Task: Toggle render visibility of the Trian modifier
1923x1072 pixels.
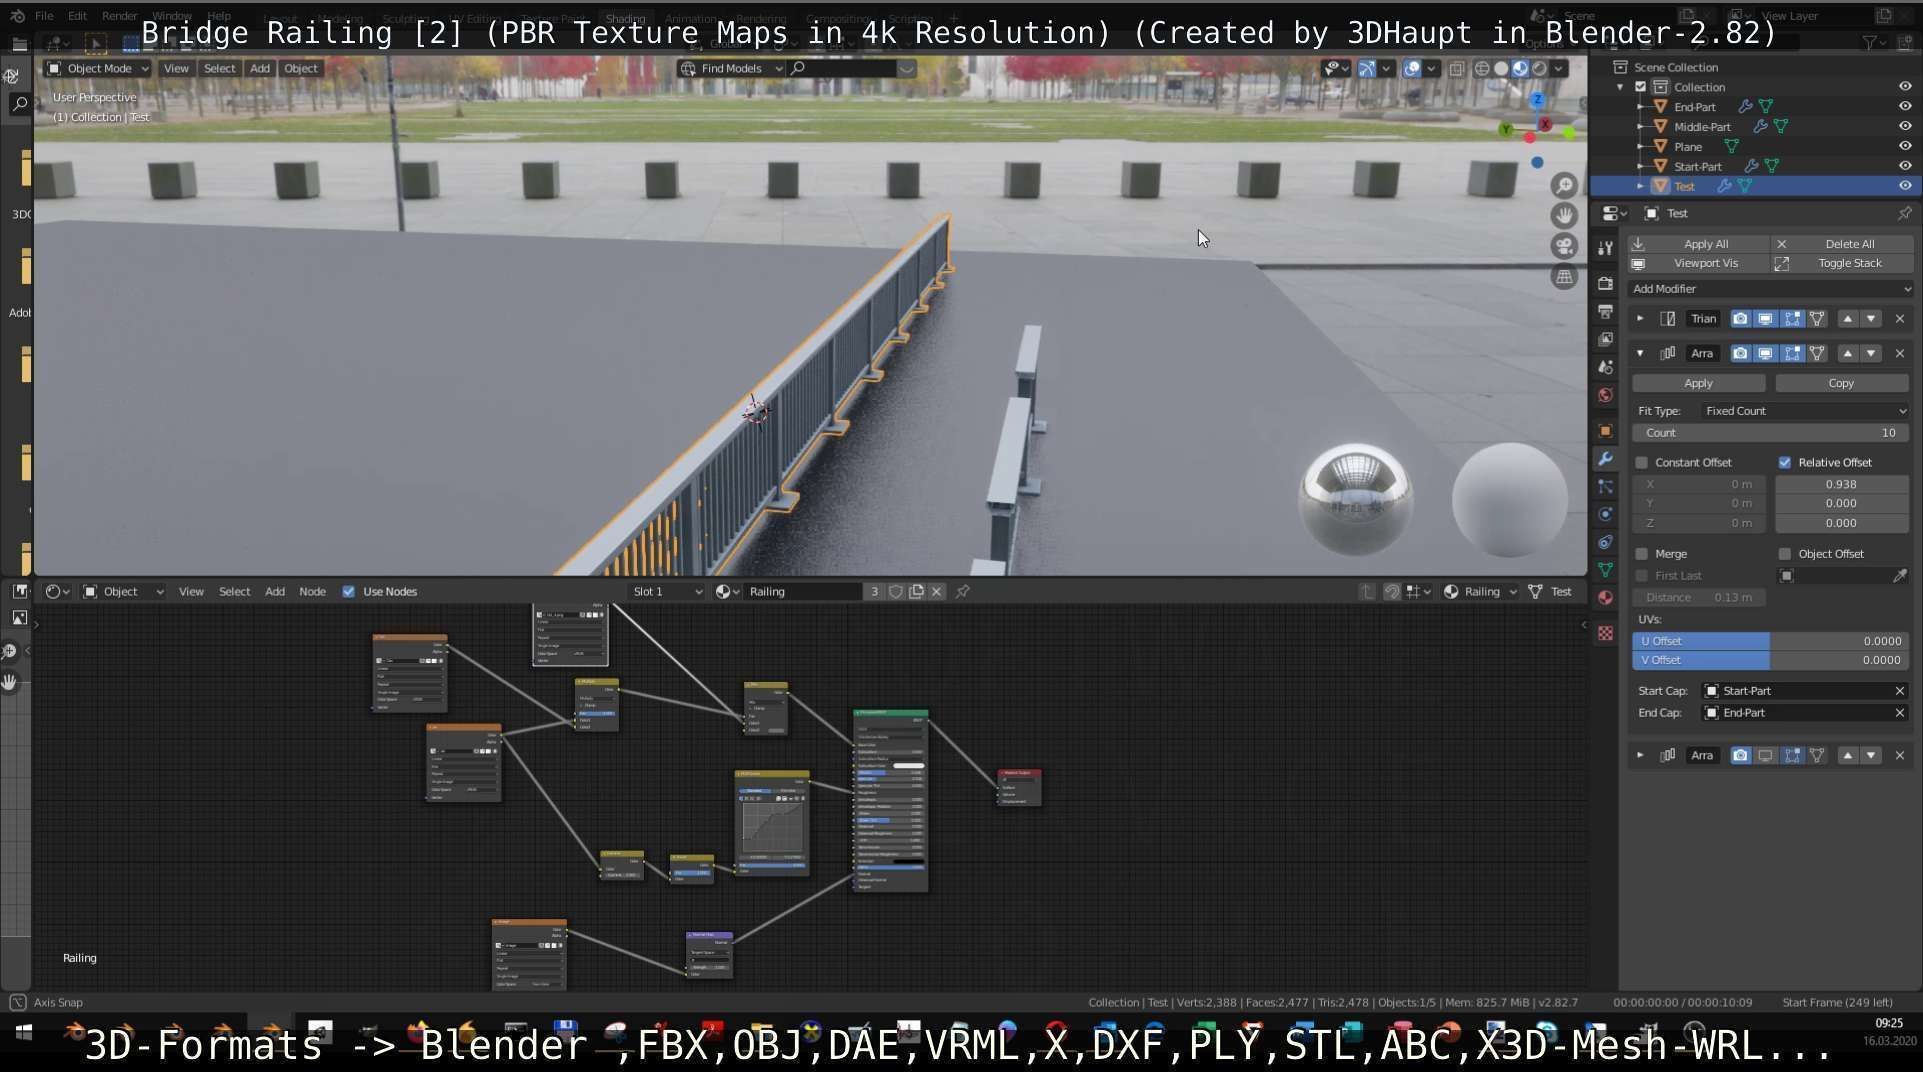Action: 1740,319
